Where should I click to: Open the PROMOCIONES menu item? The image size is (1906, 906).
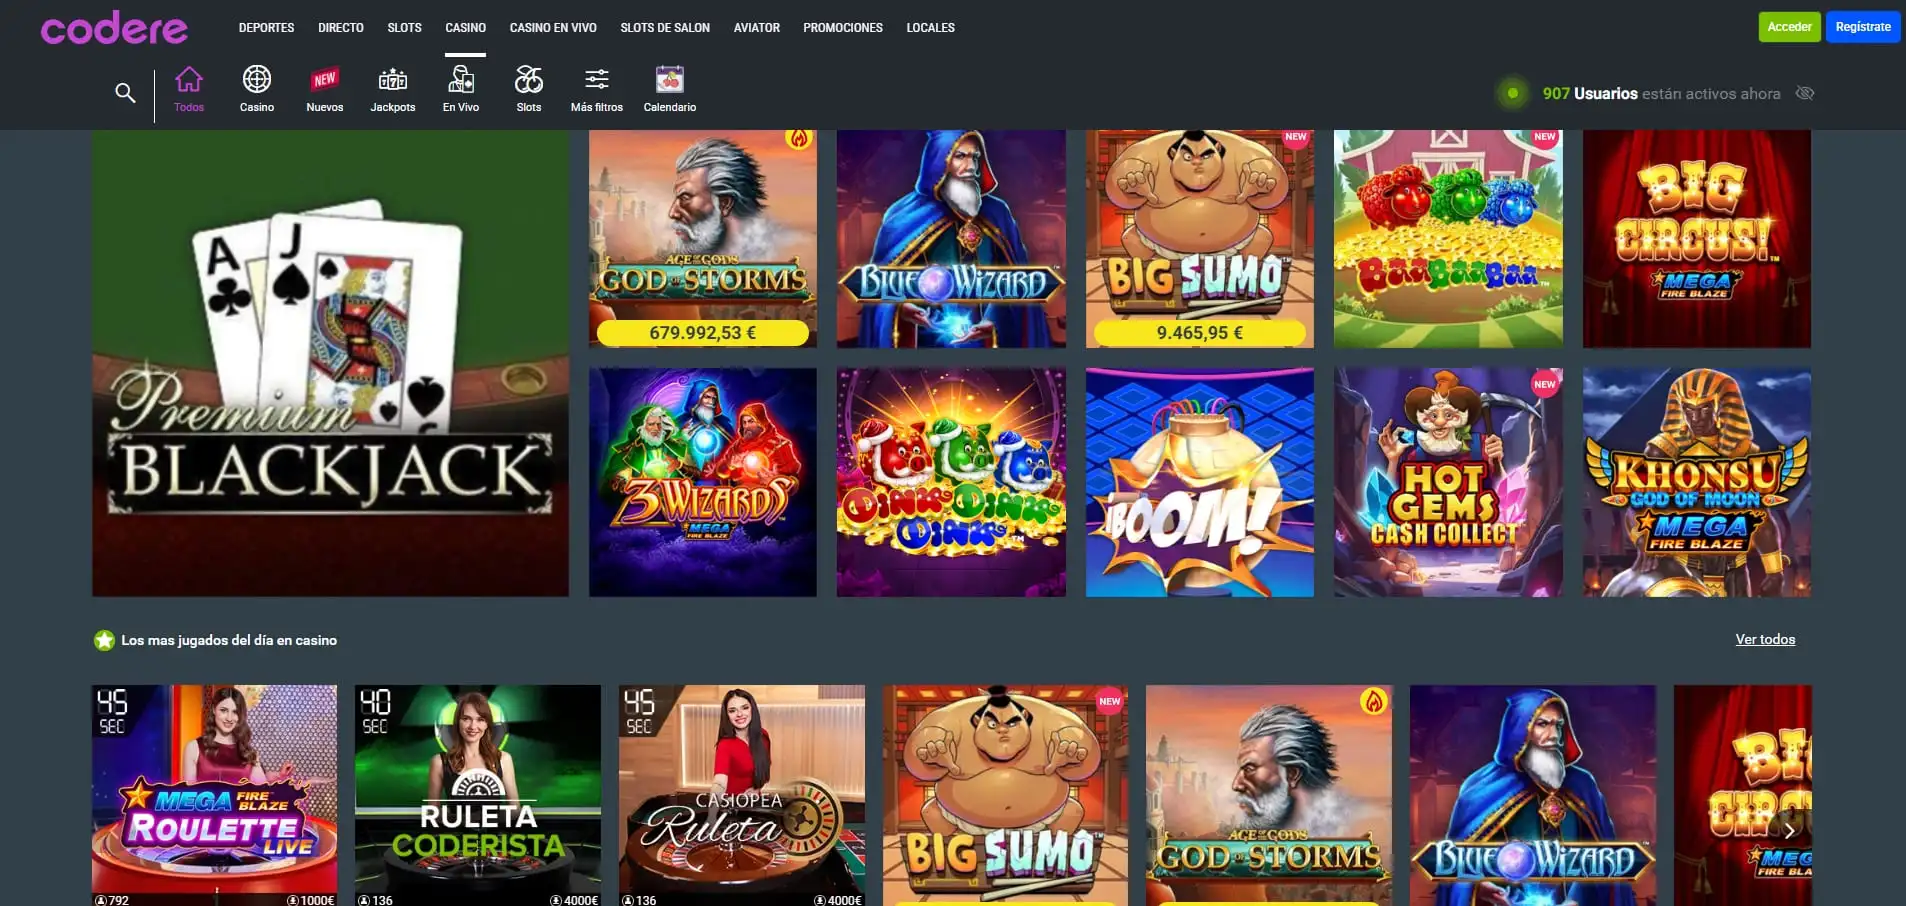pyautogui.click(x=843, y=28)
